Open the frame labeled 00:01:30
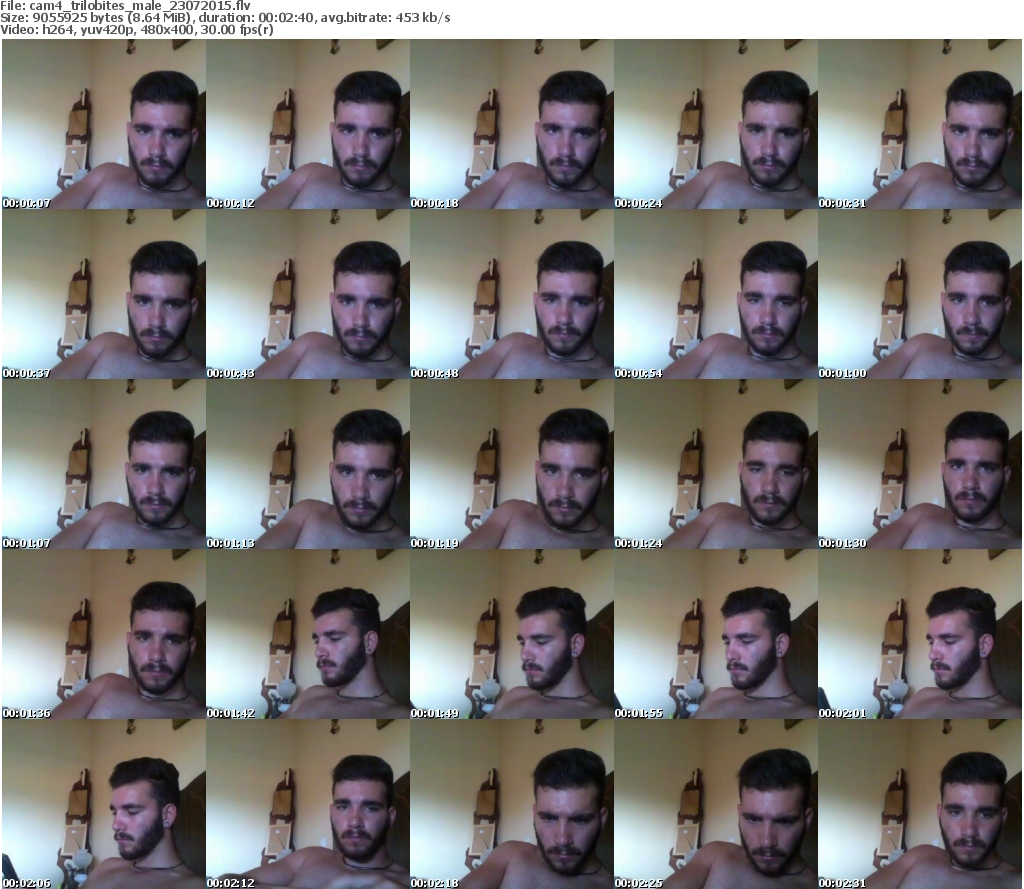This screenshot has height=889, width=1024. [x=920, y=464]
